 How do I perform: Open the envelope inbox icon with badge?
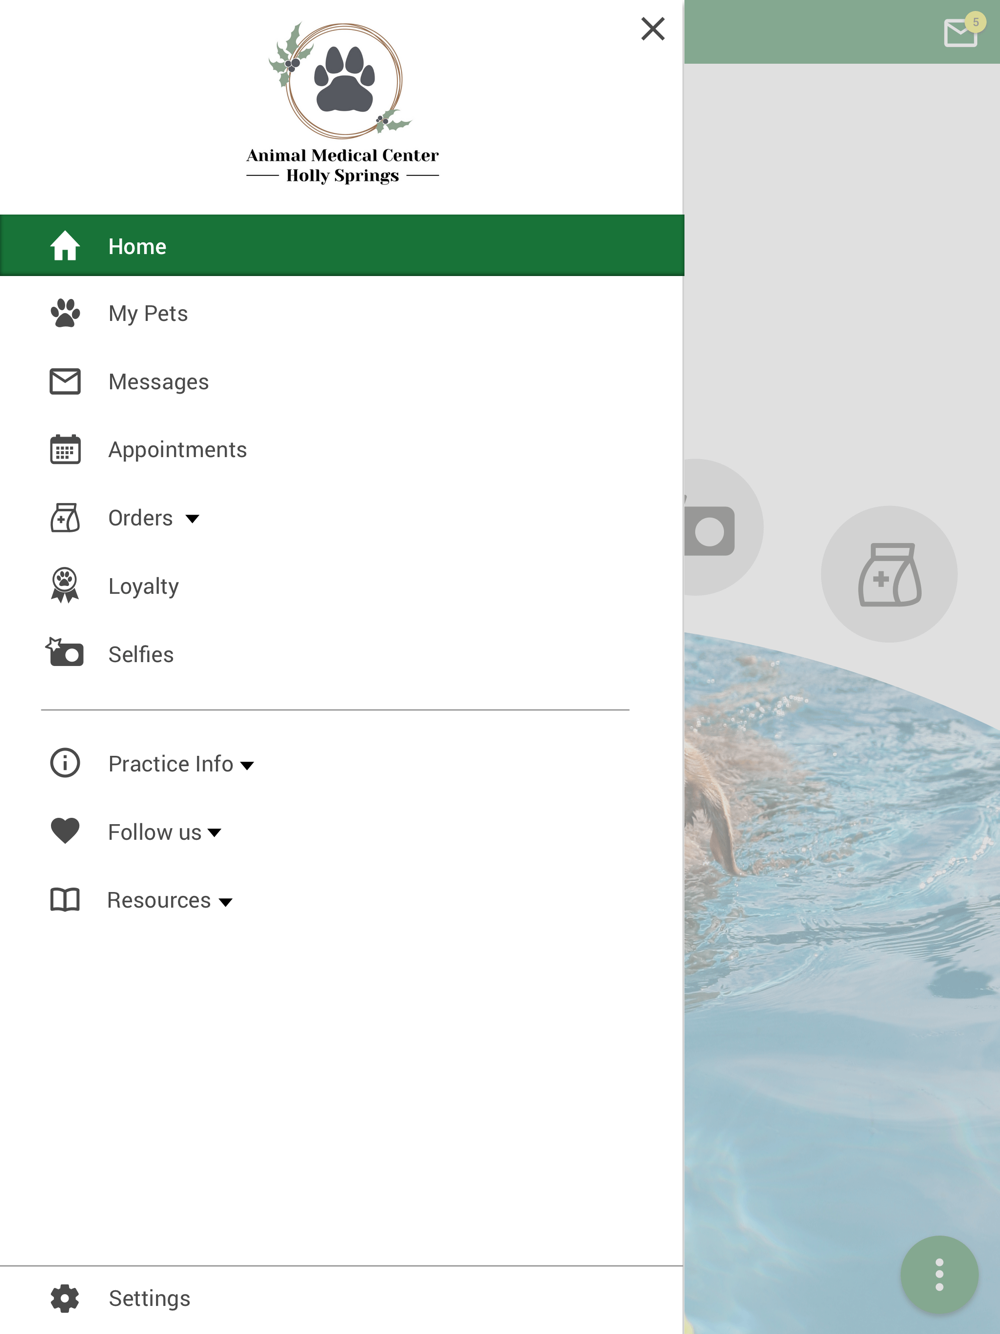point(963,31)
